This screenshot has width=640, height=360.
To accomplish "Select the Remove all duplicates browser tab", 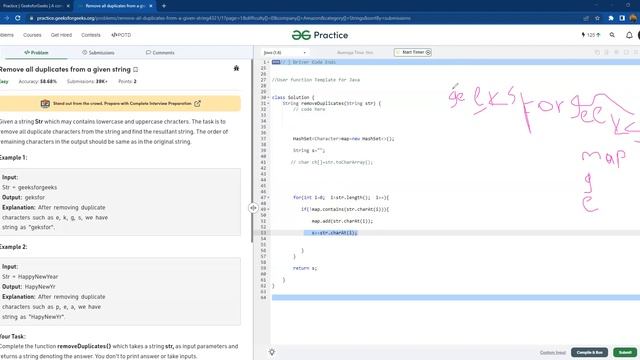I will click(x=115, y=6).
